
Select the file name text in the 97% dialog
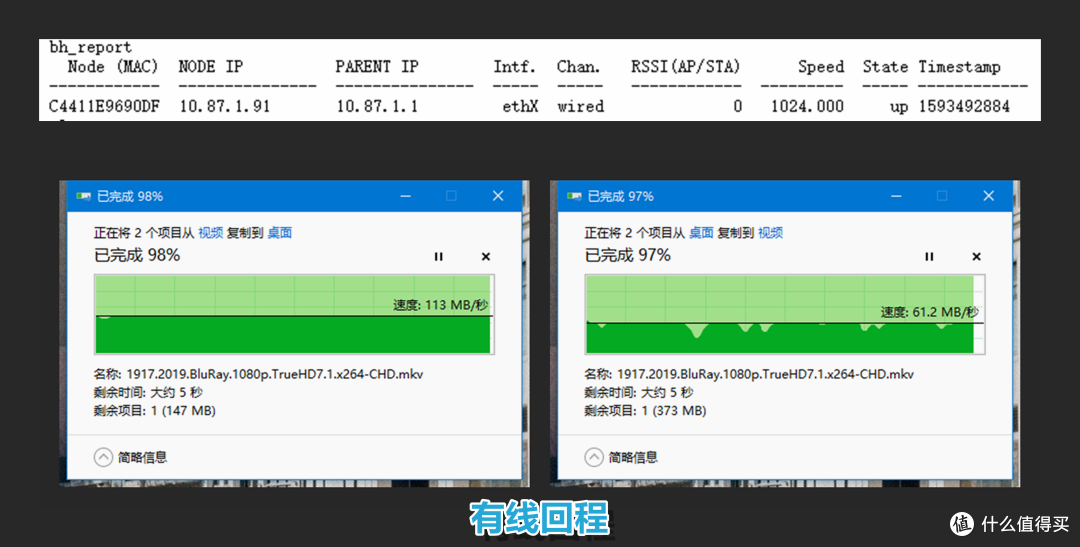click(x=765, y=374)
